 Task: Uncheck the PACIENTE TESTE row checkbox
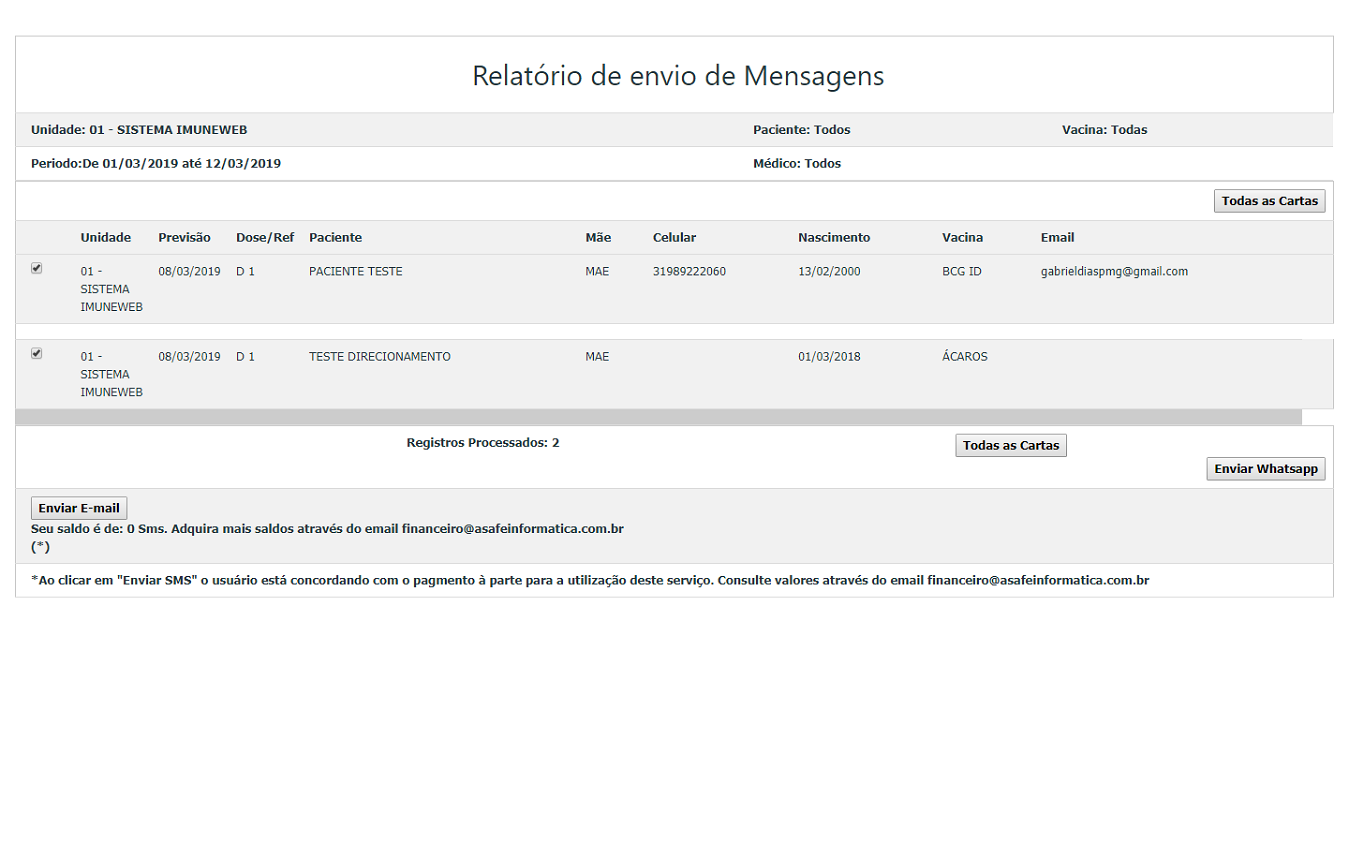pos(37,268)
